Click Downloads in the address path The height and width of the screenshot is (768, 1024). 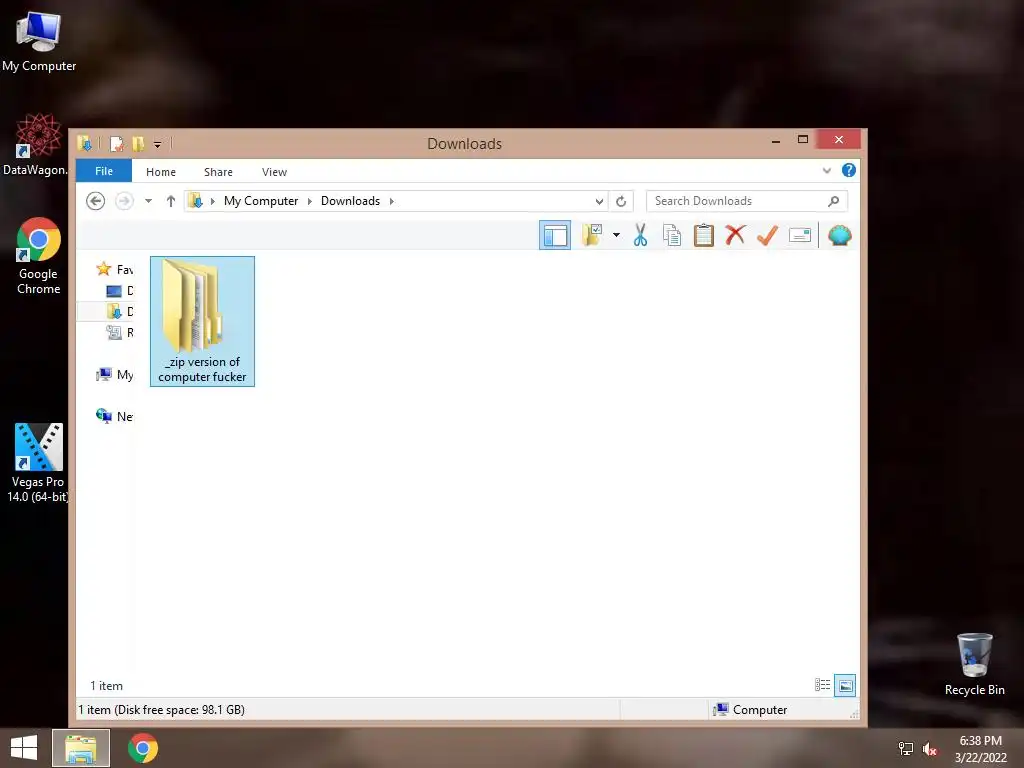point(350,201)
